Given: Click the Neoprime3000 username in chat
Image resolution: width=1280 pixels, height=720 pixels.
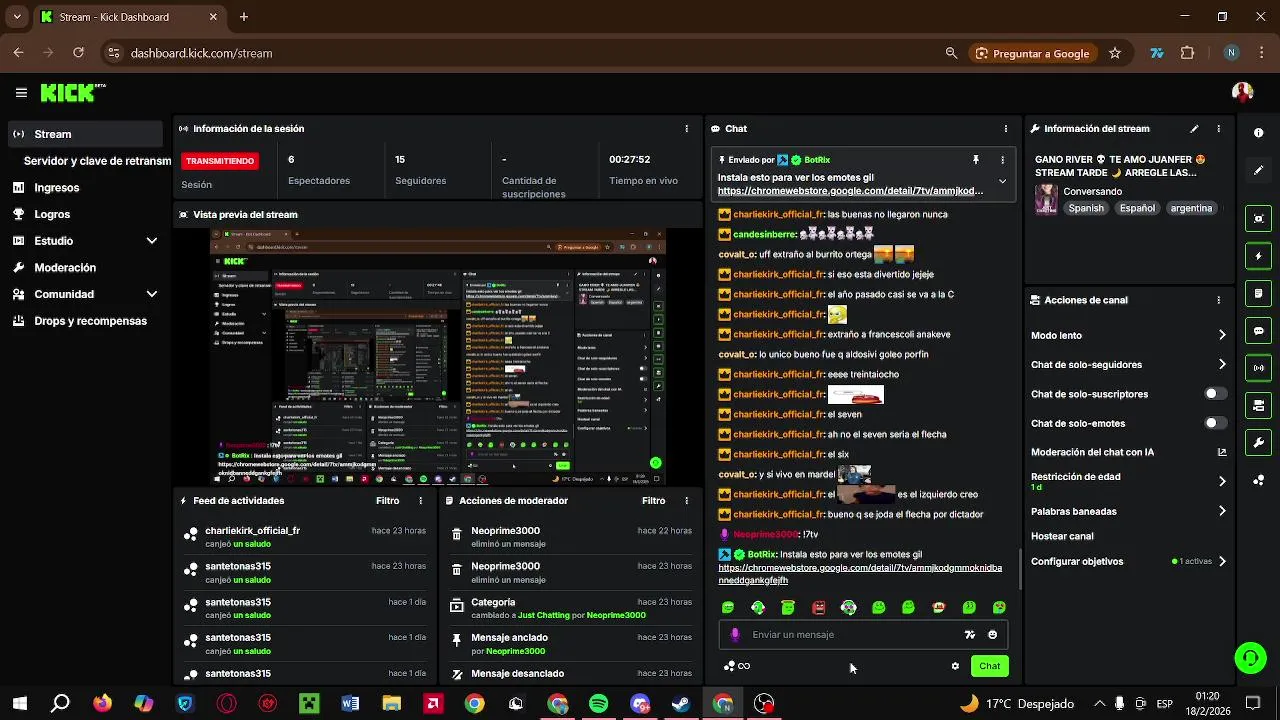Looking at the screenshot, I should [766, 534].
